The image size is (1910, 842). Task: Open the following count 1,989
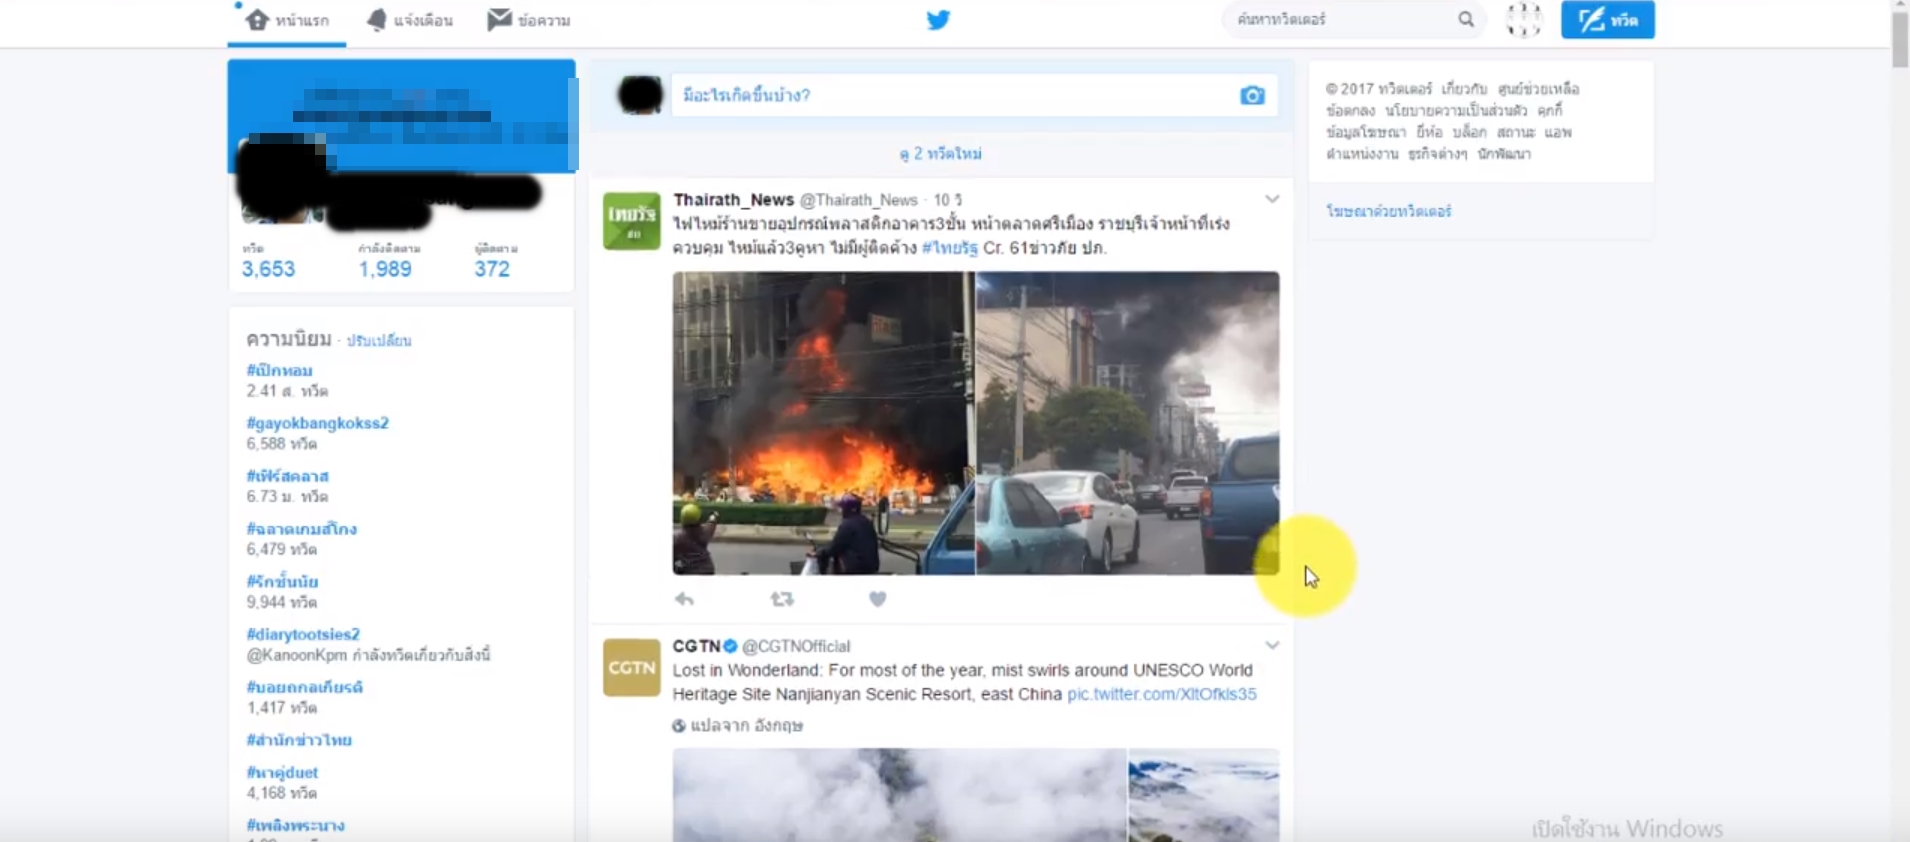click(x=385, y=269)
